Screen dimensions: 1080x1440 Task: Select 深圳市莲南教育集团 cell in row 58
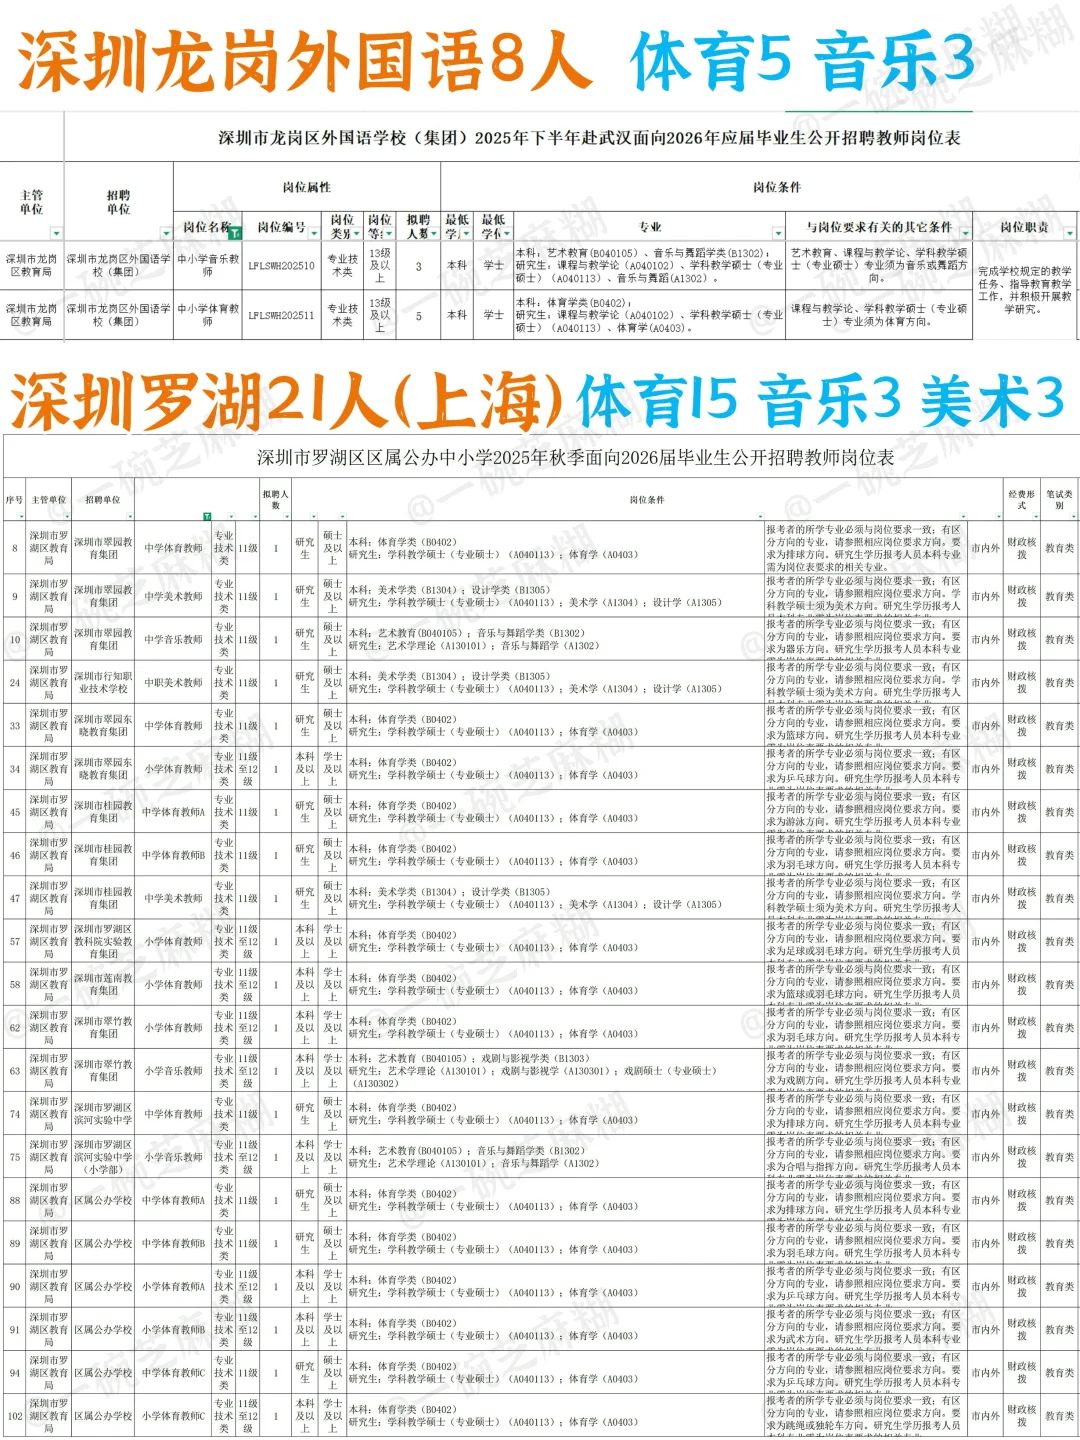pyautogui.click(x=103, y=984)
